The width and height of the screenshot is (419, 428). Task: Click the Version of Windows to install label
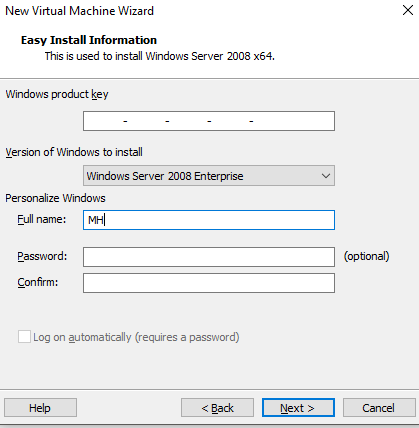74,152
